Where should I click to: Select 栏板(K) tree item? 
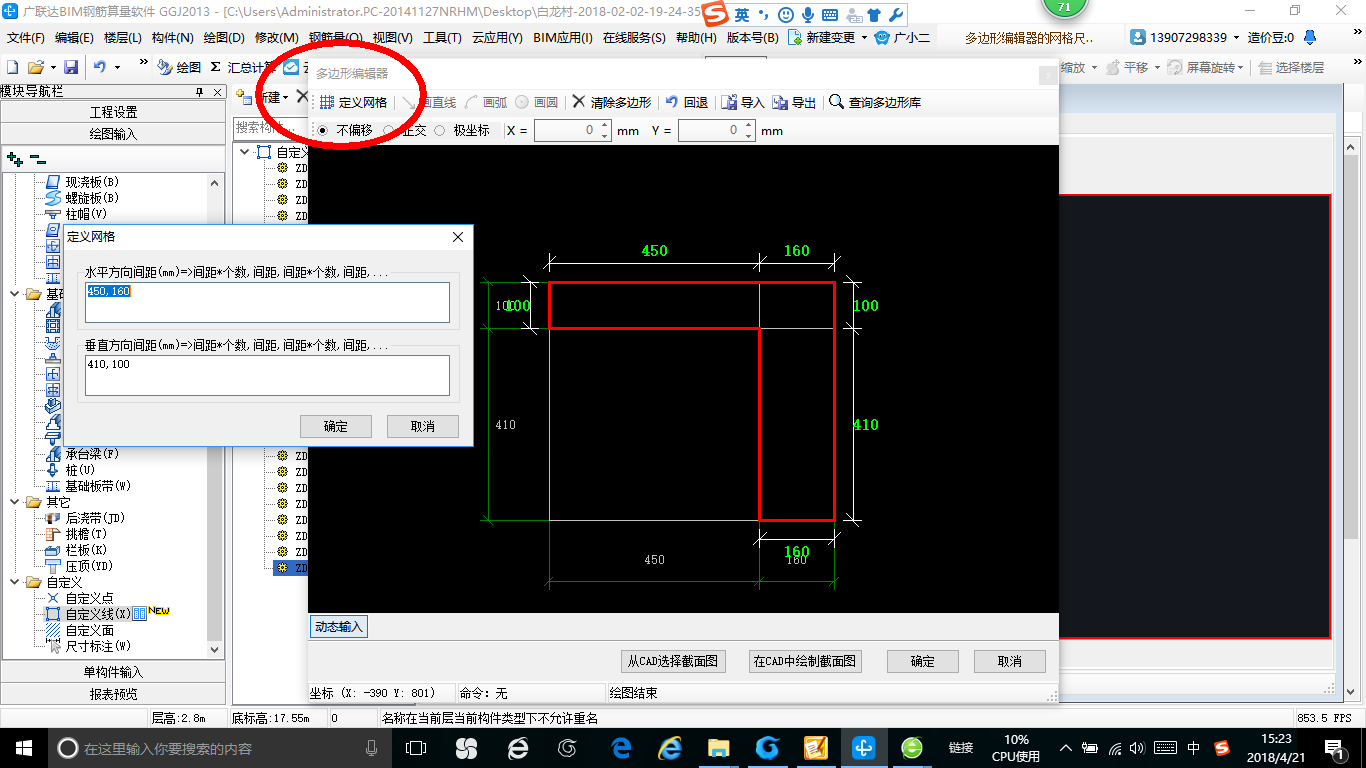tap(76, 550)
